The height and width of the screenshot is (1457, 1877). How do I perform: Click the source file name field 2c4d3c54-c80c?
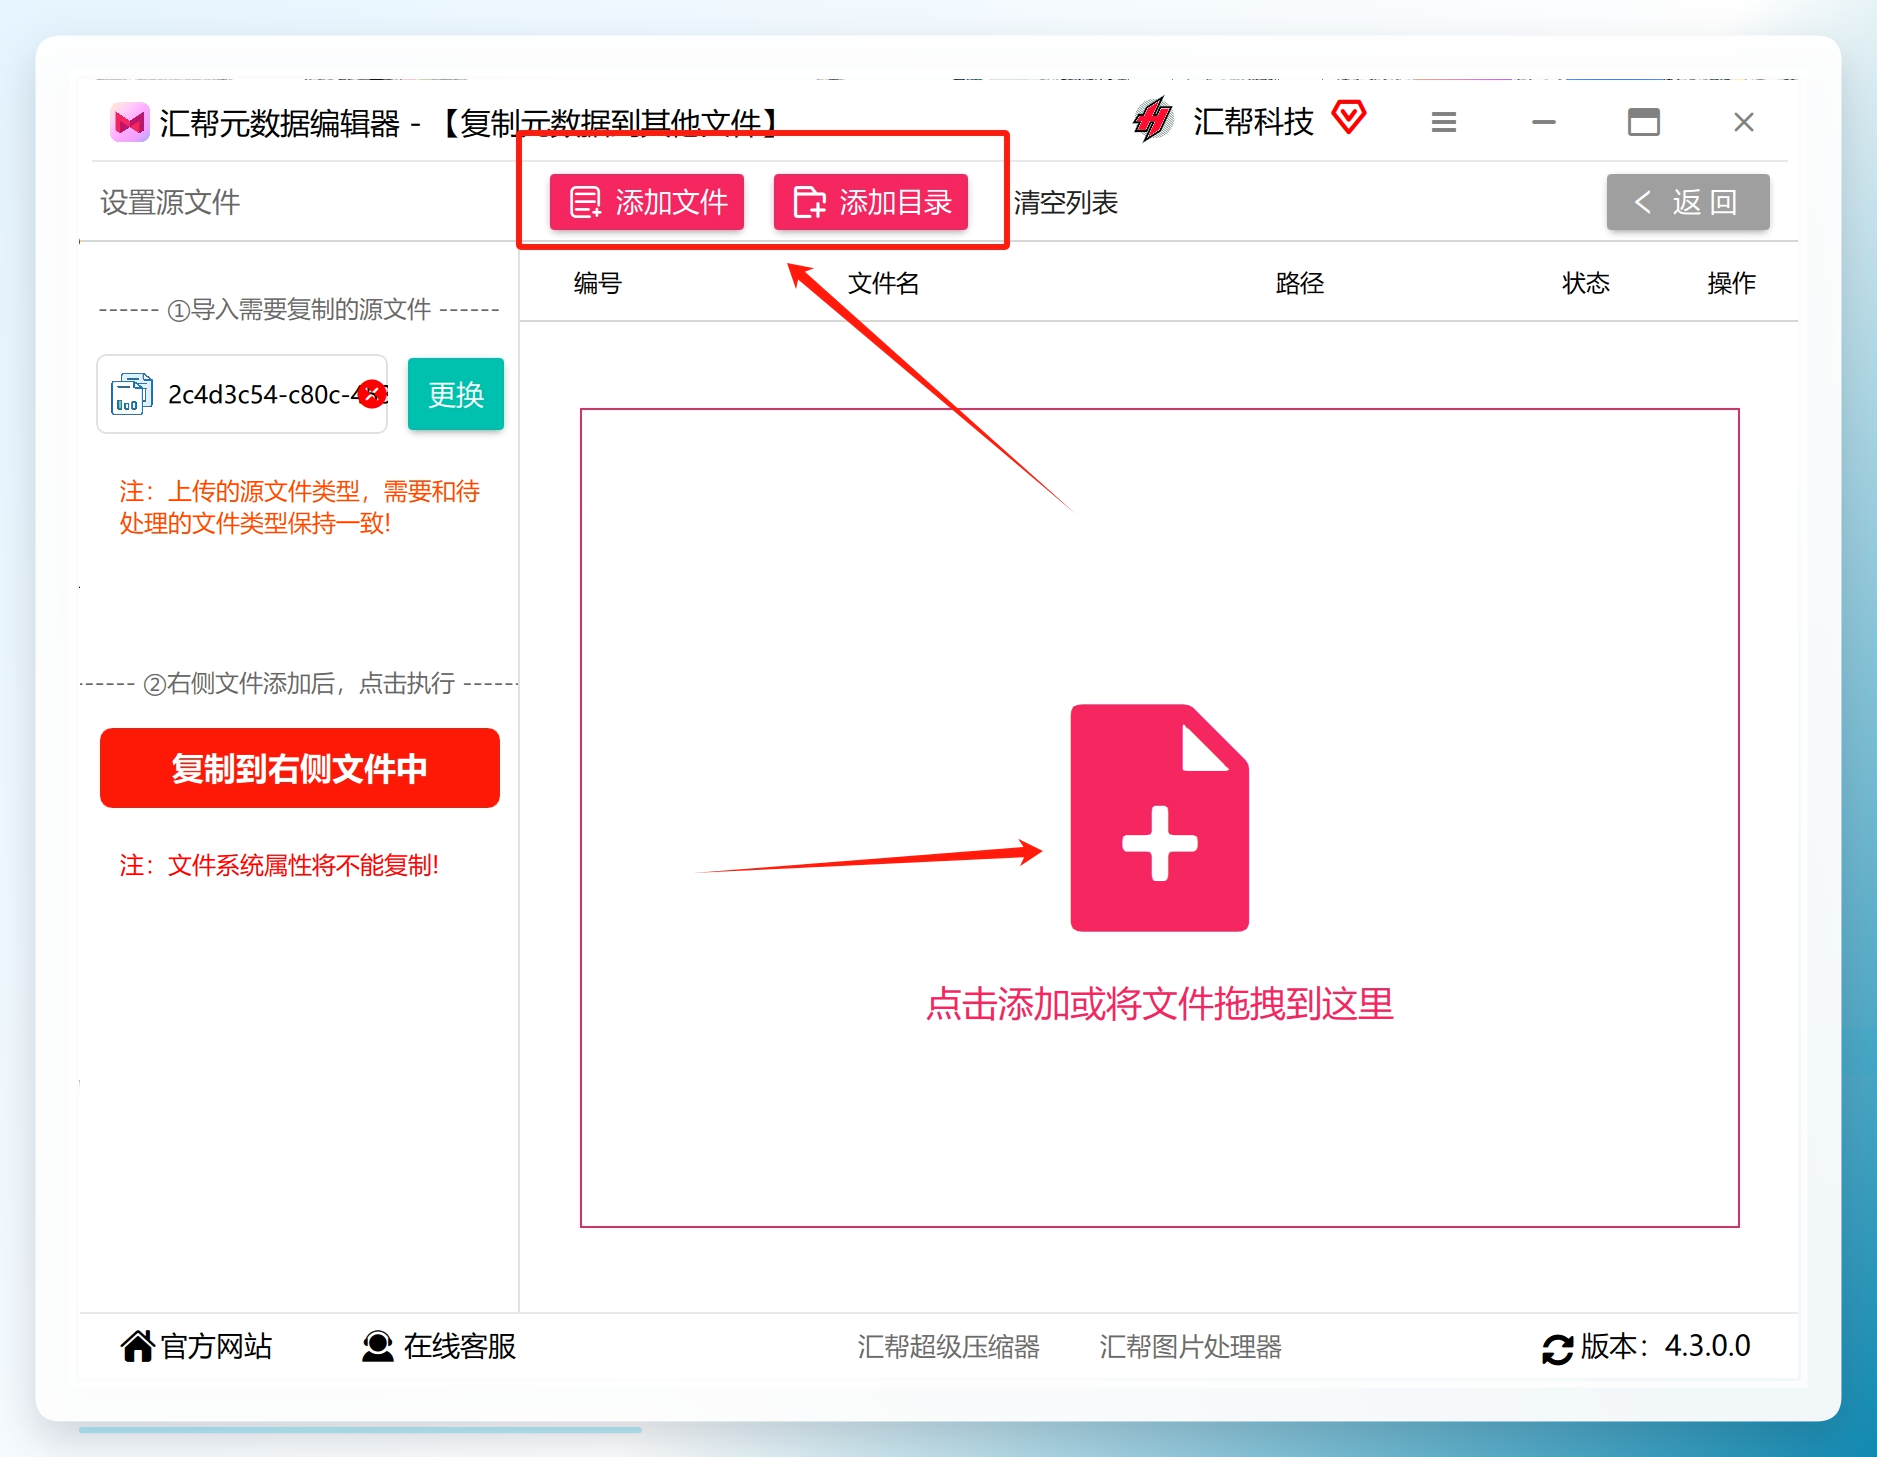tap(242, 394)
